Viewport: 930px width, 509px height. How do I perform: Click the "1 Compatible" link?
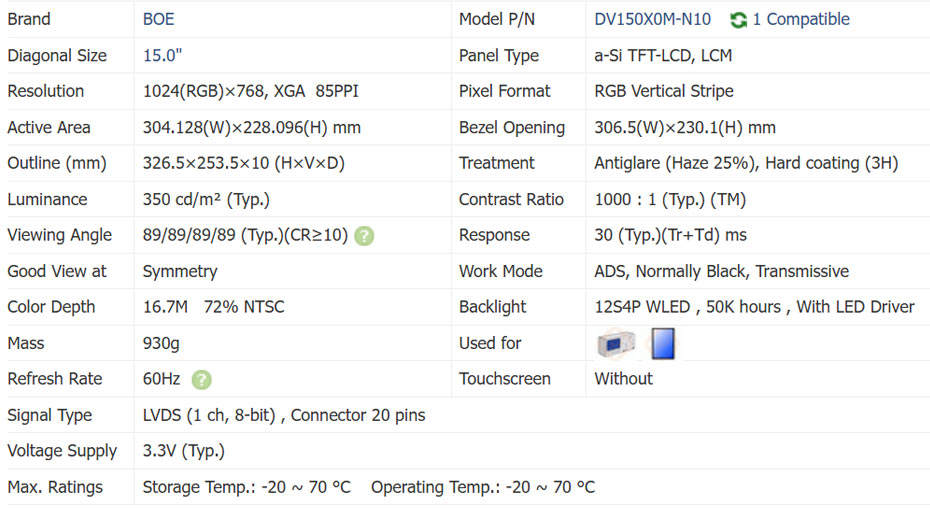[800, 19]
